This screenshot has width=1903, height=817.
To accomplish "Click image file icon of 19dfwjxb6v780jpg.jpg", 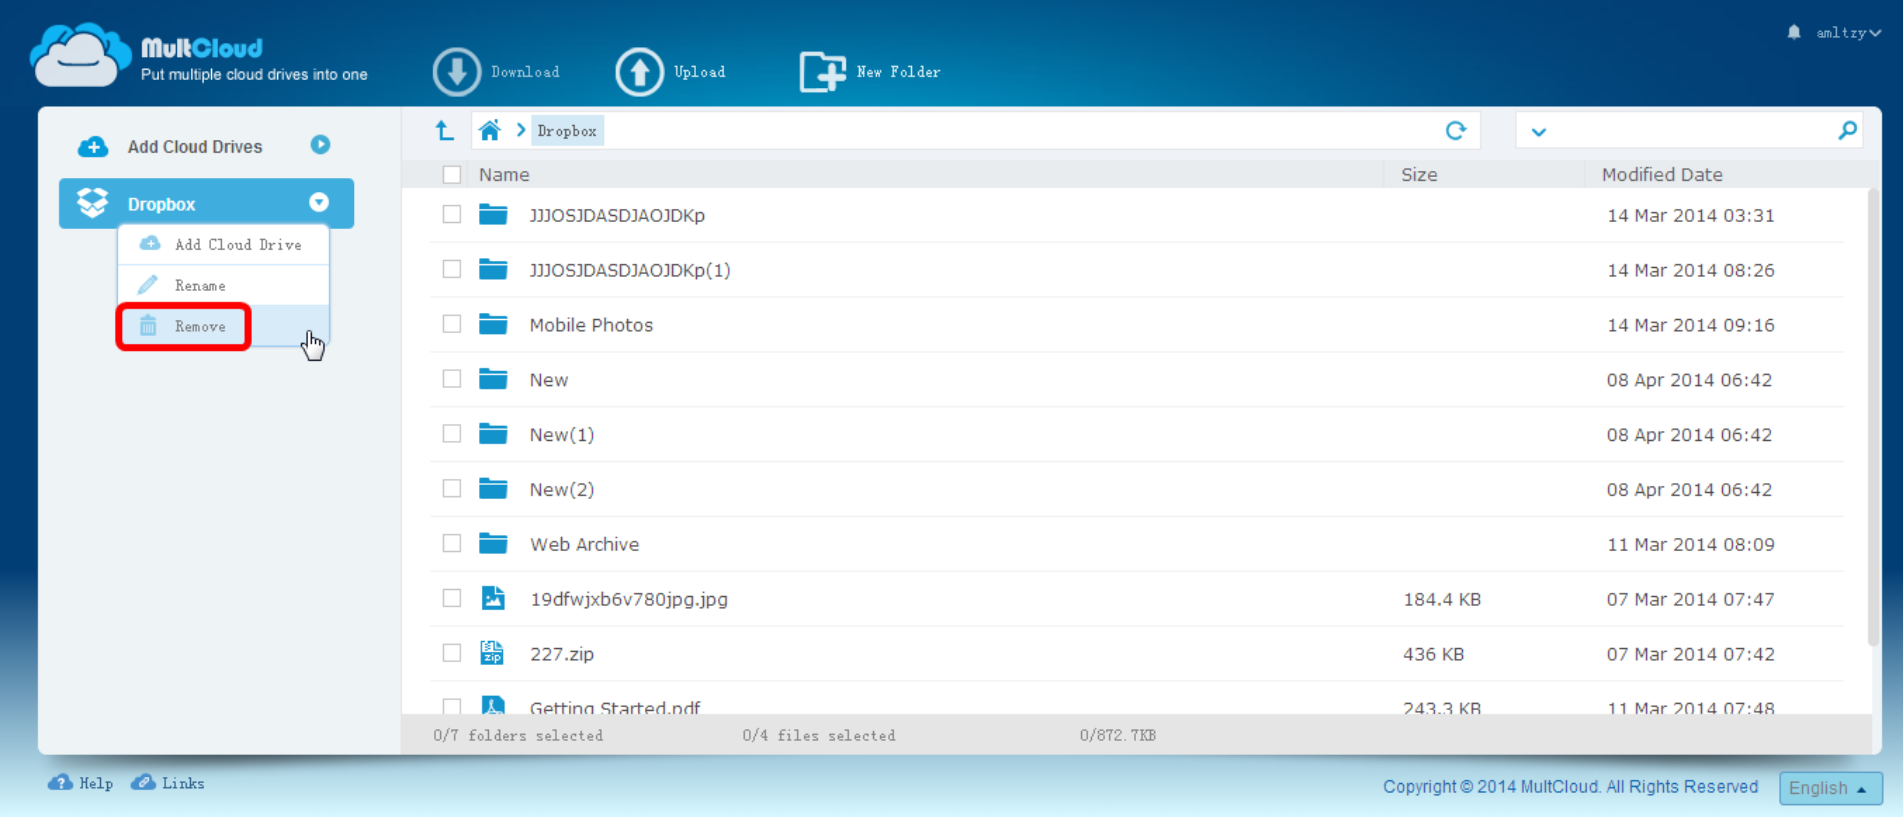I will pos(493,598).
